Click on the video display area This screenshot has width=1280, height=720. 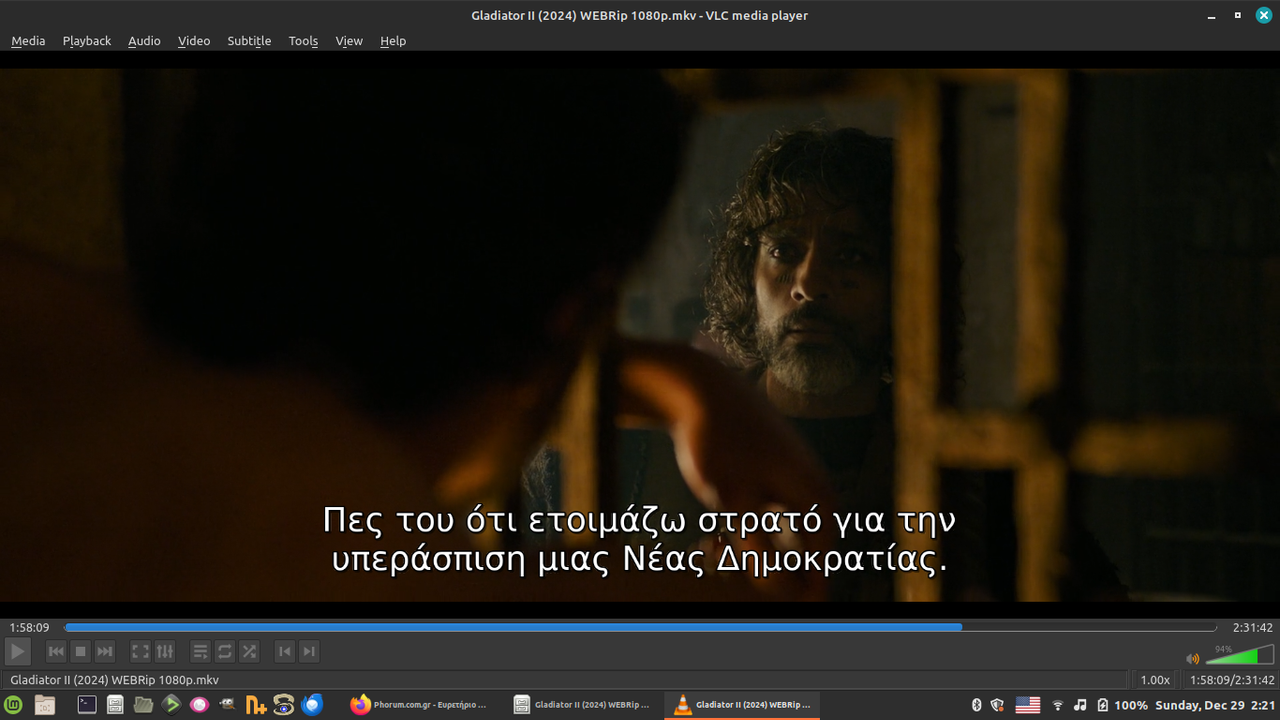tap(640, 335)
